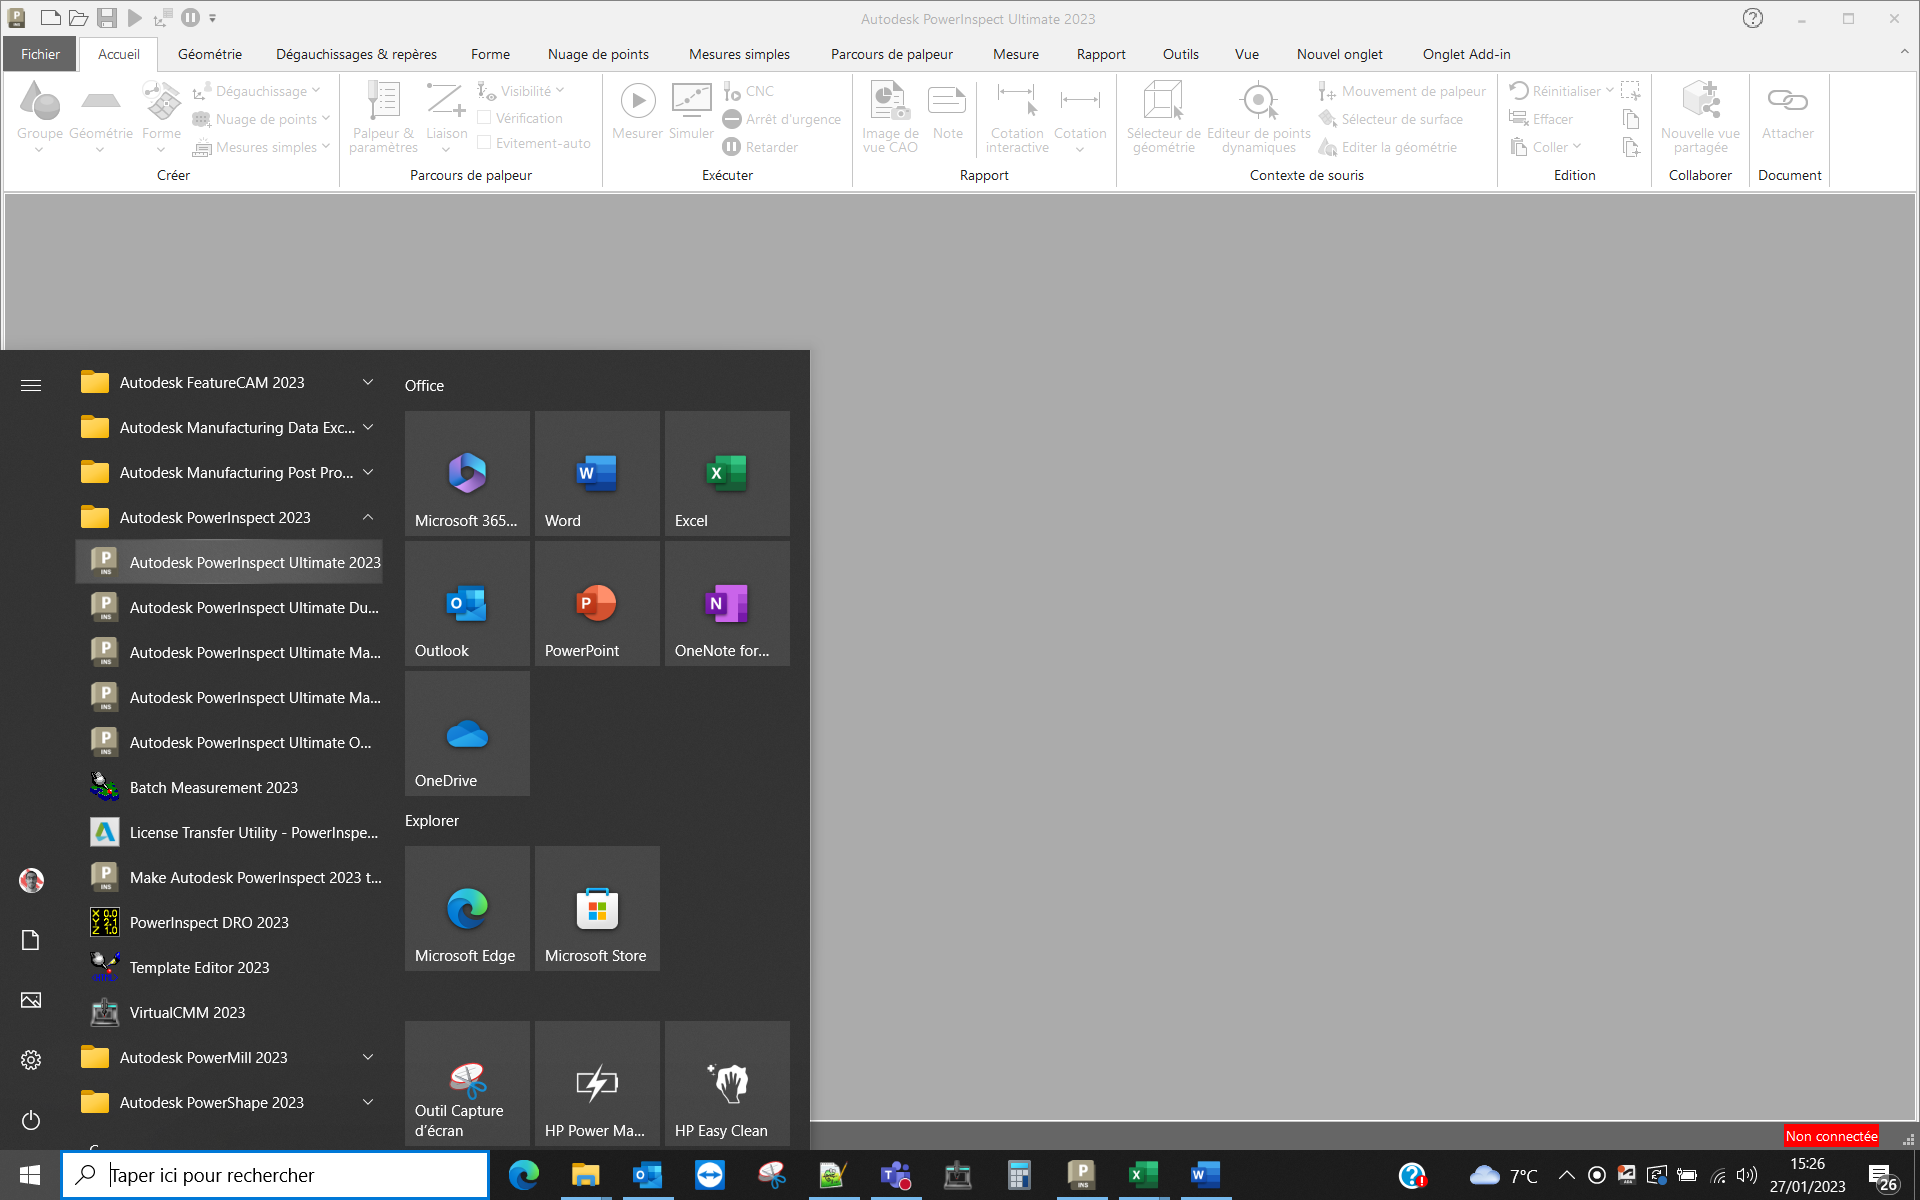
Task: Click the Windows search box
Action: [276, 1175]
